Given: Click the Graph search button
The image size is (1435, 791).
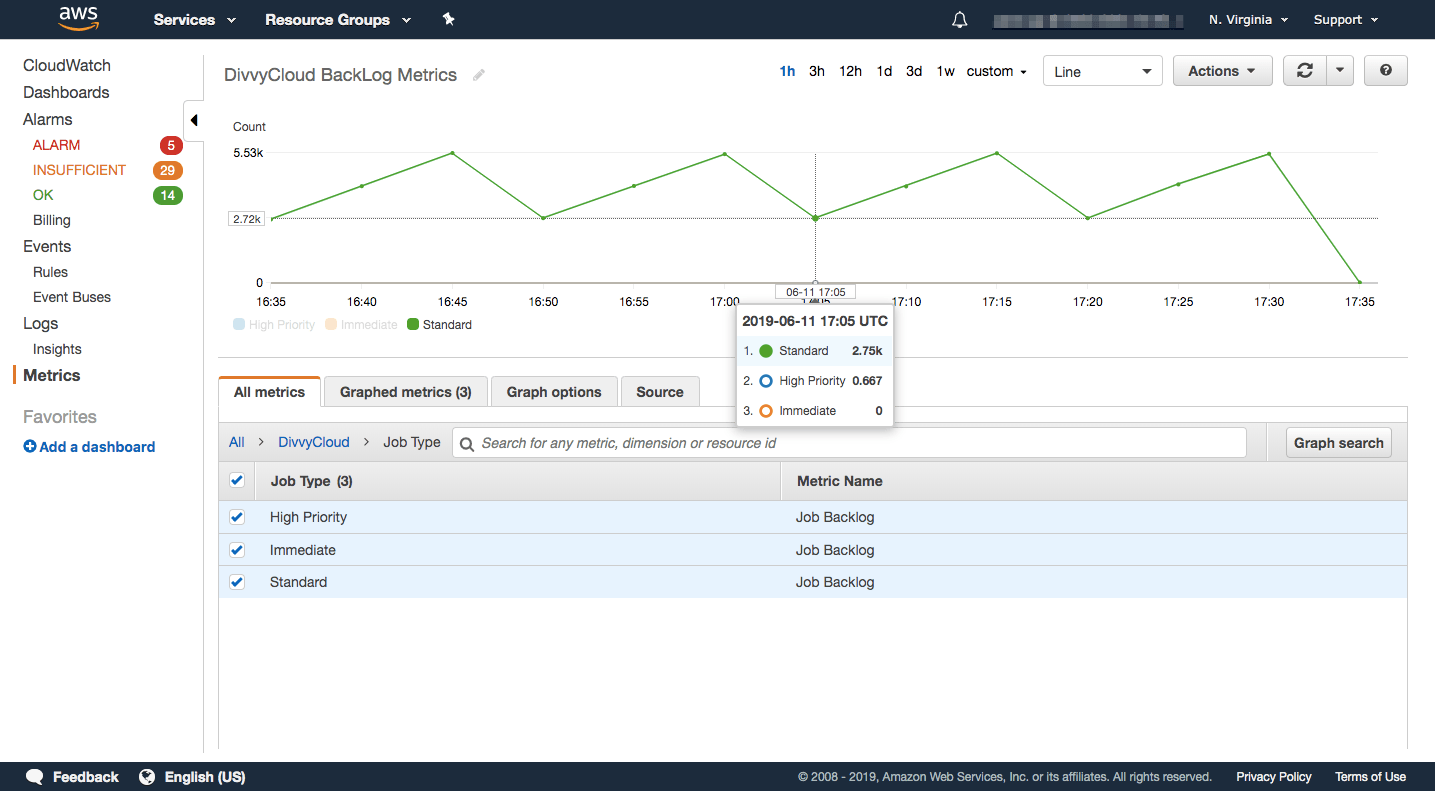Looking at the screenshot, I should [x=1338, y=443].
